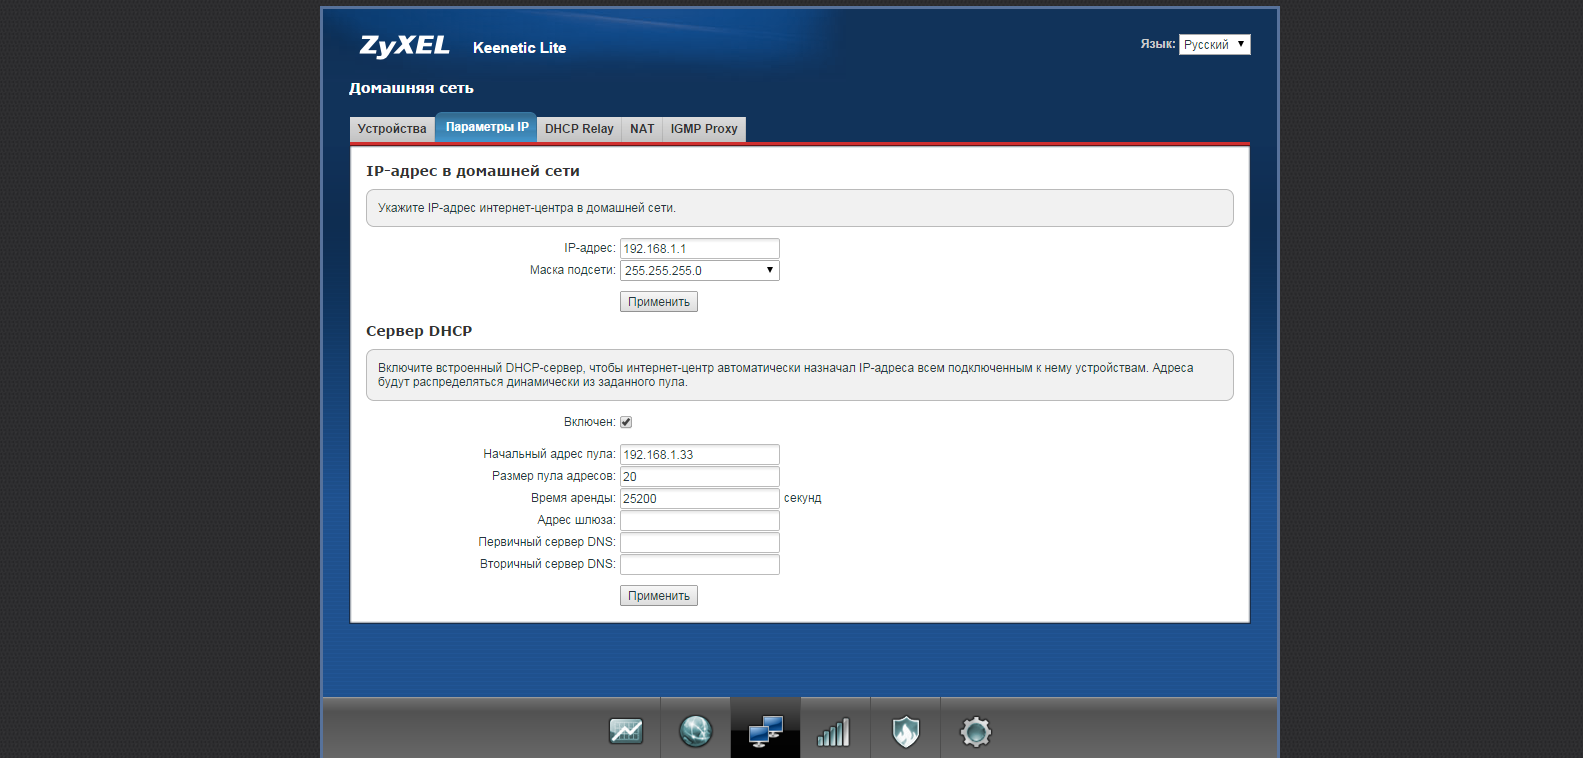Click the Начальный адрес пула label
Viewport: 1583px width, 758px height.
coord(549,454)
